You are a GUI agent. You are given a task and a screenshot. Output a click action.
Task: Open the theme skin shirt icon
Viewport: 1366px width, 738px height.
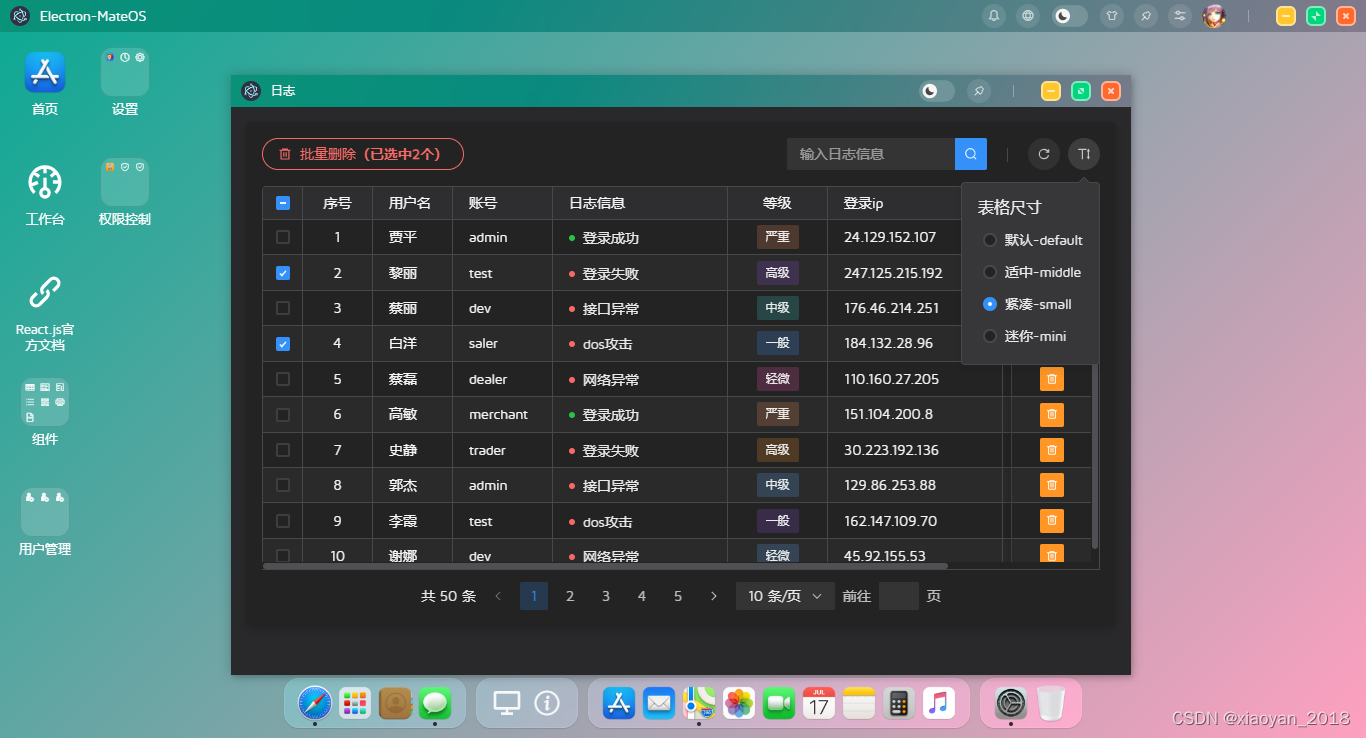(x=1112, y=16)
